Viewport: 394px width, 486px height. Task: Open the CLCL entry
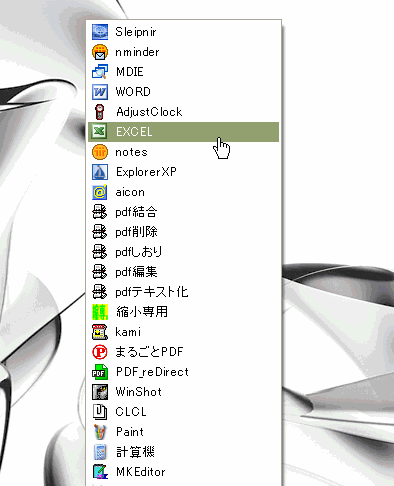tap(183, 412)
